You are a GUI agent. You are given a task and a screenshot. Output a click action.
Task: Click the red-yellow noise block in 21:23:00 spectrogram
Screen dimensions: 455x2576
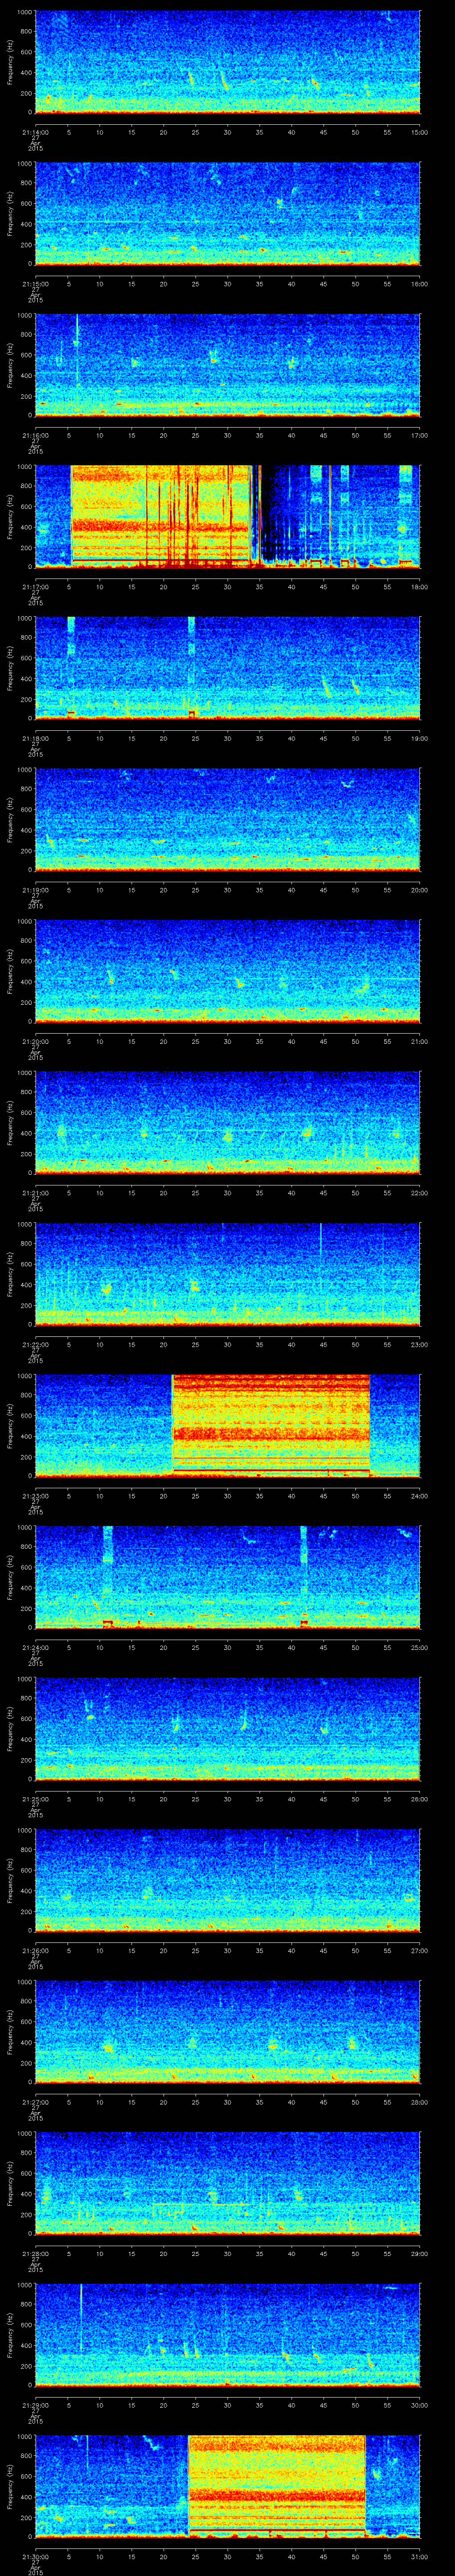click(x=271, y=1426)
